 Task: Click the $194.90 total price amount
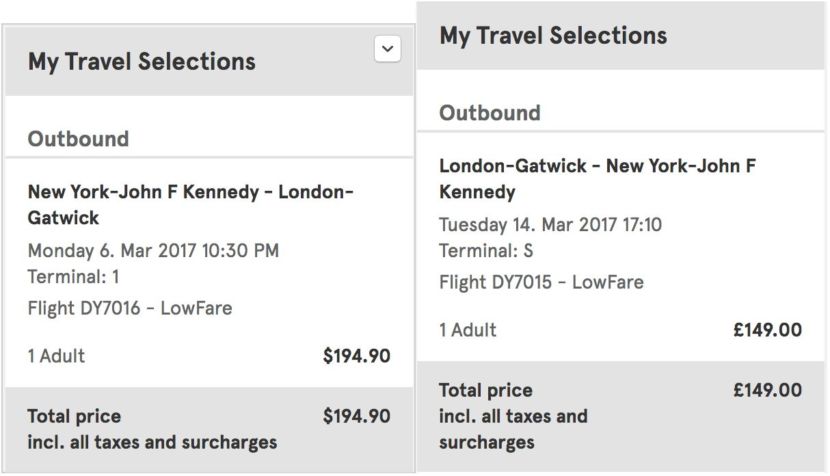(x=356, y=416)
